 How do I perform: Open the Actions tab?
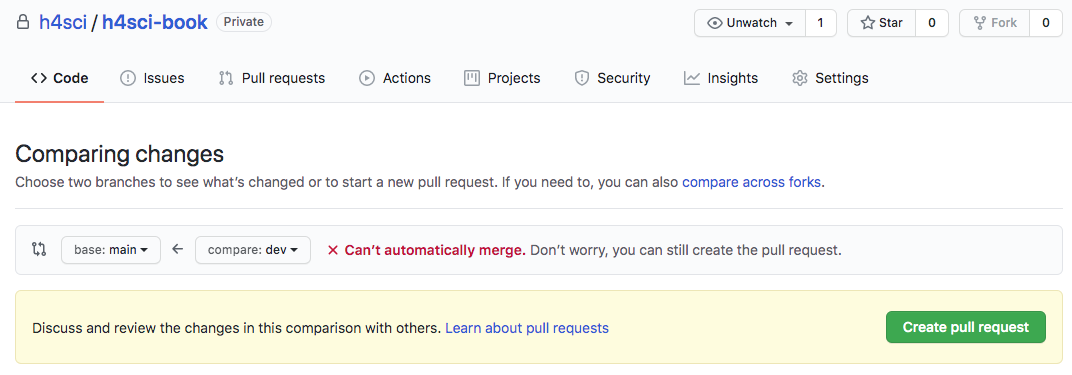click(x=395, y=78)
